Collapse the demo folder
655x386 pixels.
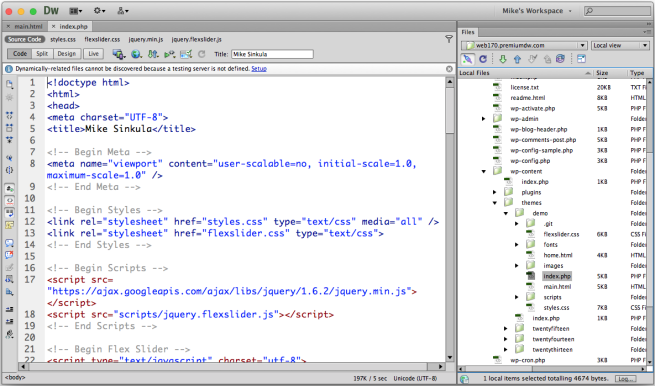(x=506, y=213)
